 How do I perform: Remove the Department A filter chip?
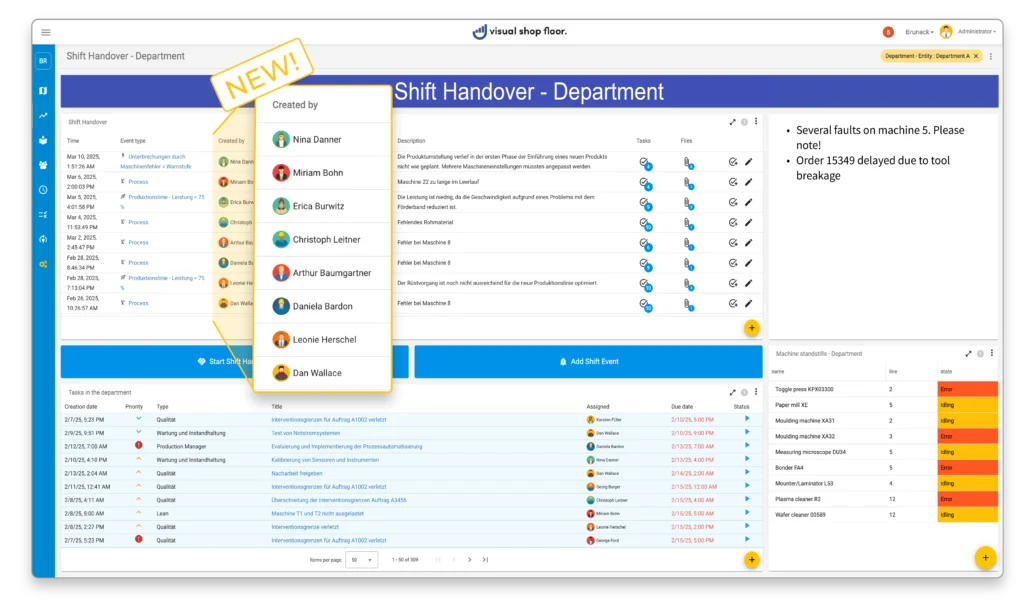coord(976,56)
